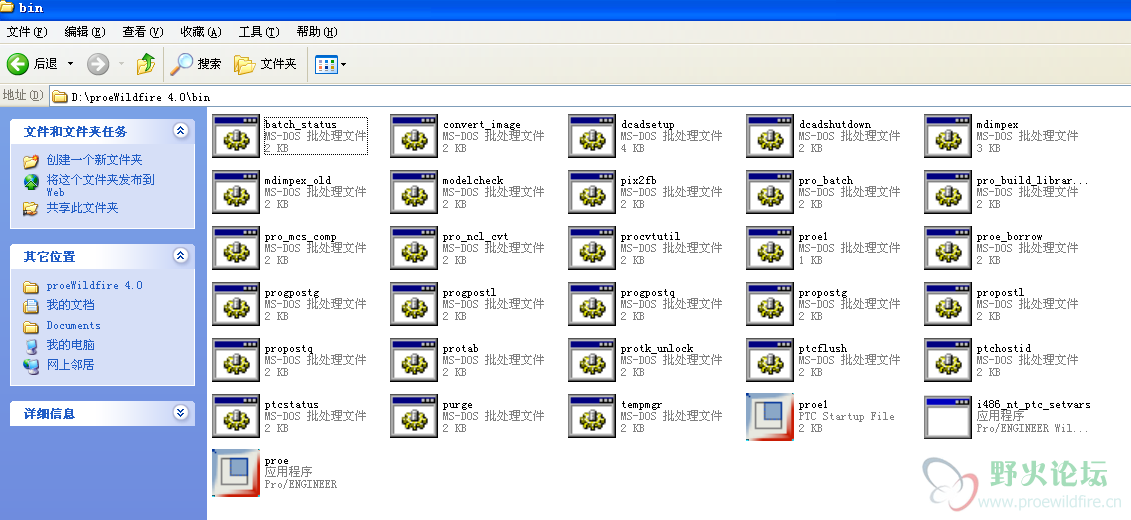The width and height of the screenshot is (1131, 520).
Task: Select the pix2fb batch file icon
Action: (x=592, y=192)
